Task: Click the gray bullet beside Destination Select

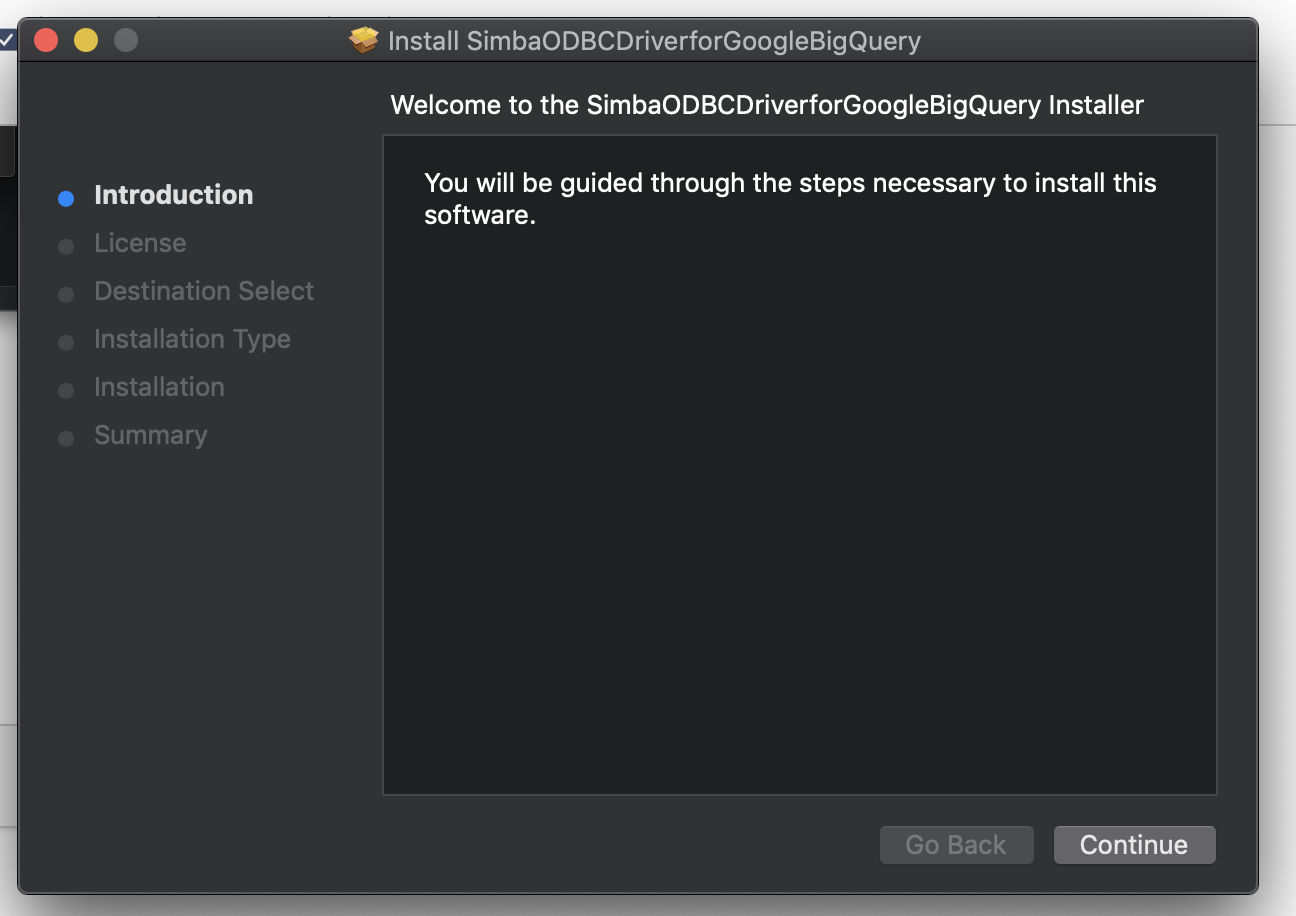Action: click(x=66, y=294)
